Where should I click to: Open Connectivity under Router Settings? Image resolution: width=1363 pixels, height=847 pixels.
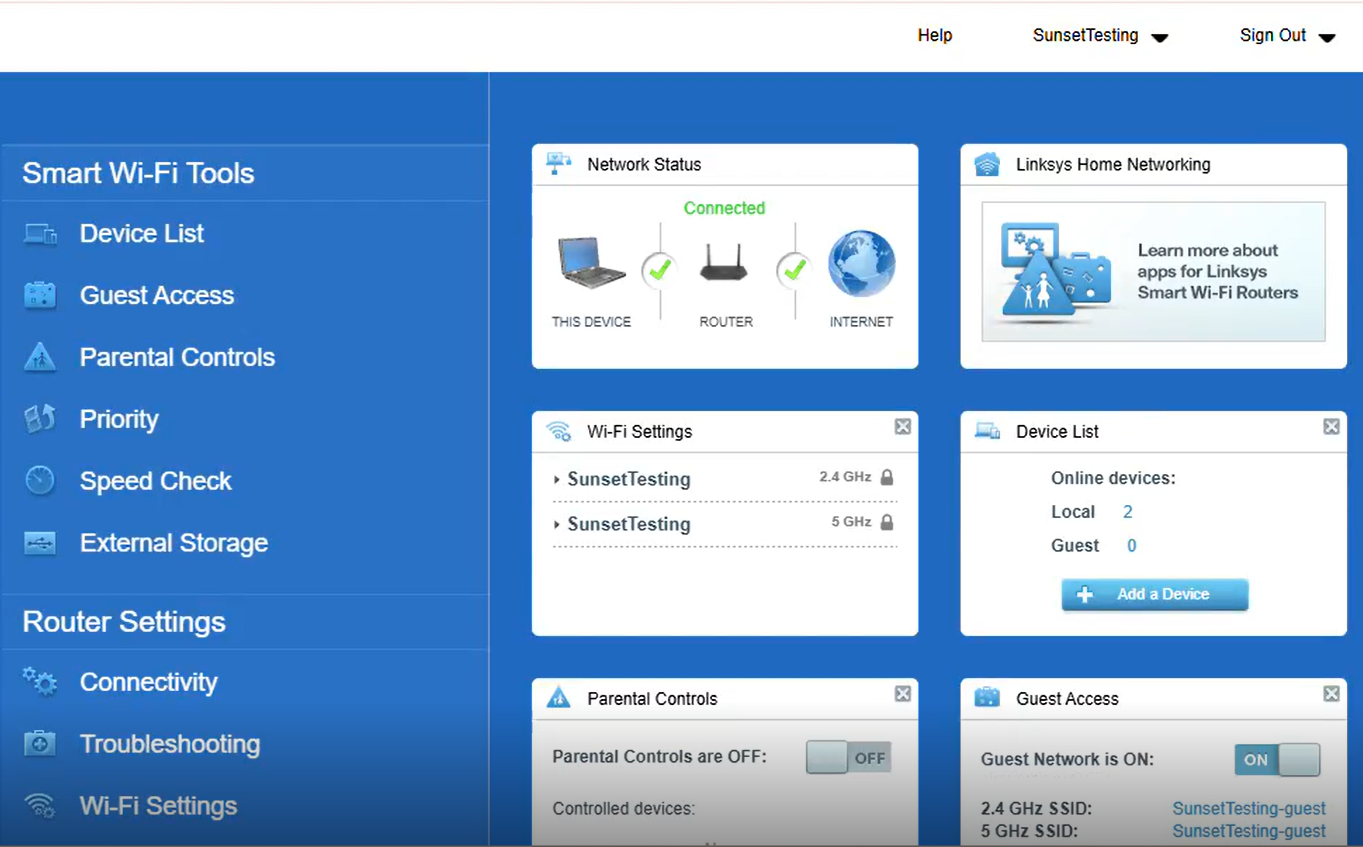pos(149,682)
